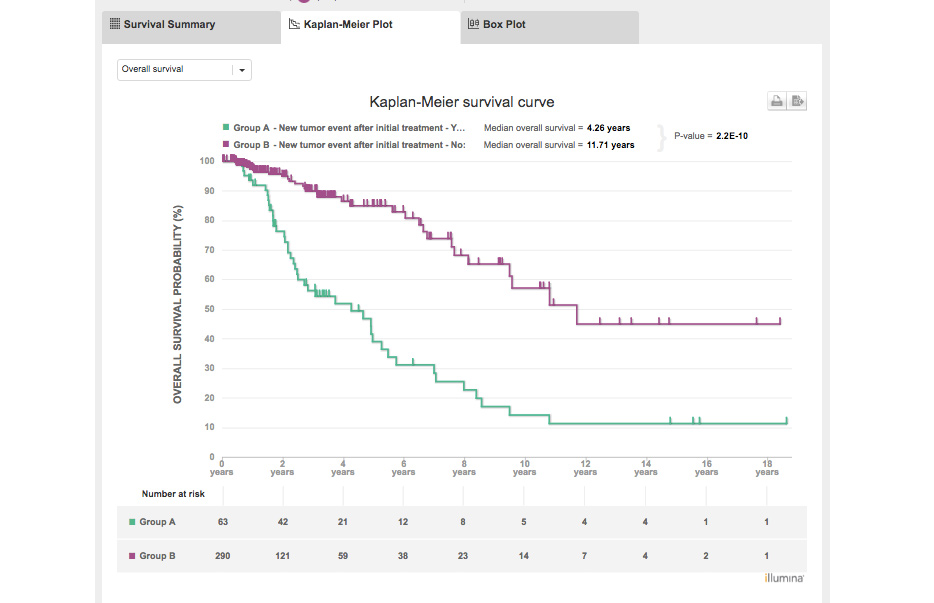The width and height of the screenshot is (934, 603).
Task: Click the export chart icon
Action: 797,101
